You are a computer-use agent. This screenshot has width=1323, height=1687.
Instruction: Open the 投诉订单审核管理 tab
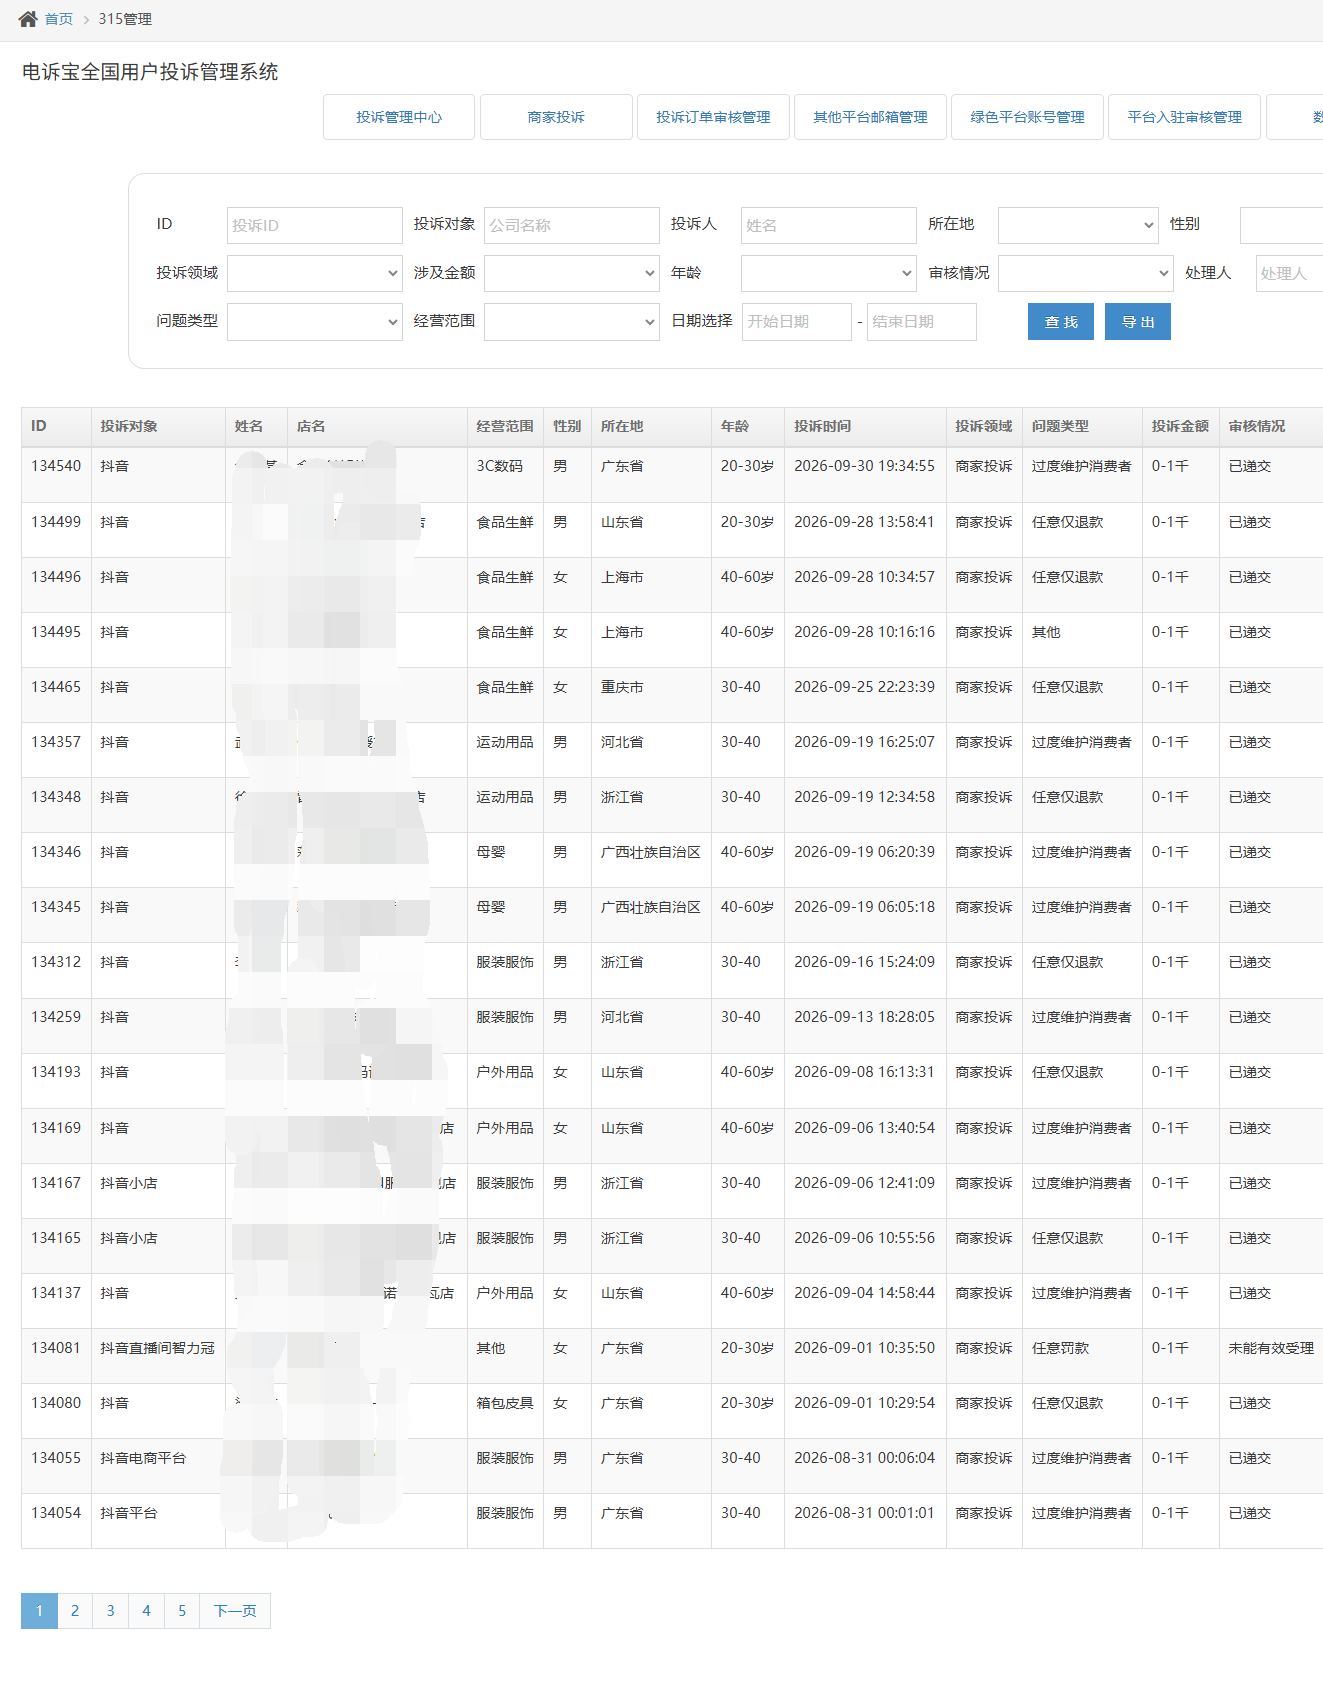click(x=713, y=117)
